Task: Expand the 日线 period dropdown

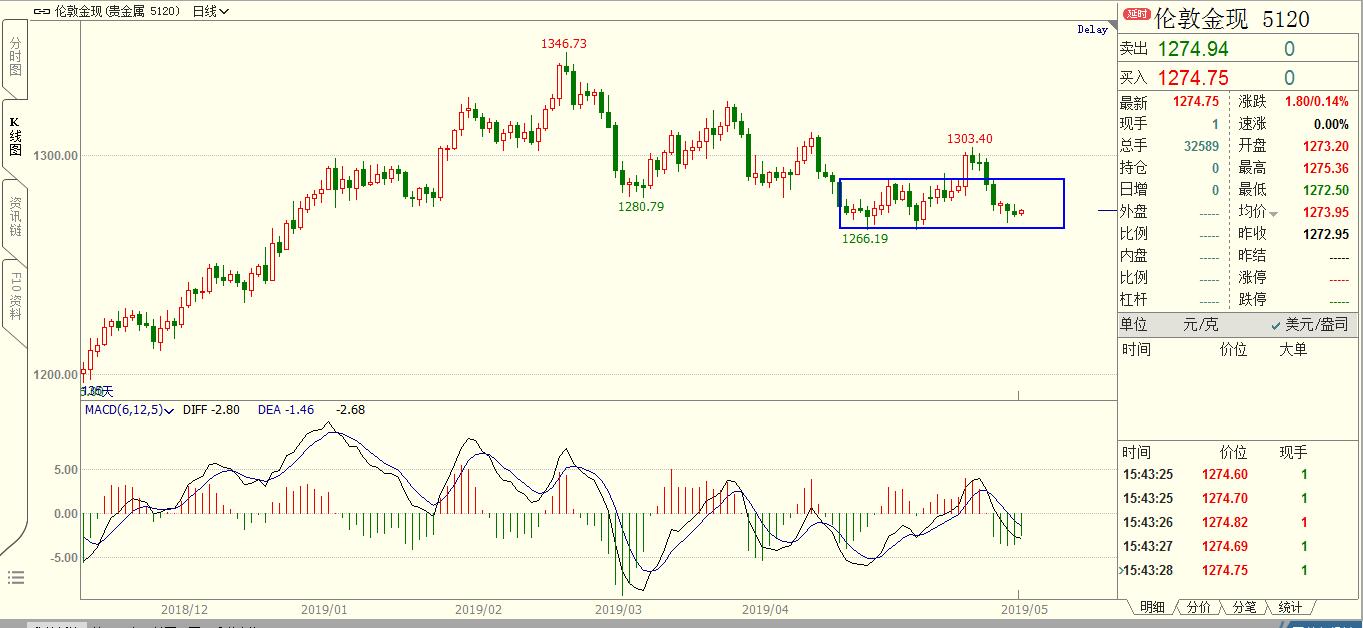Action: pos(209,11)
